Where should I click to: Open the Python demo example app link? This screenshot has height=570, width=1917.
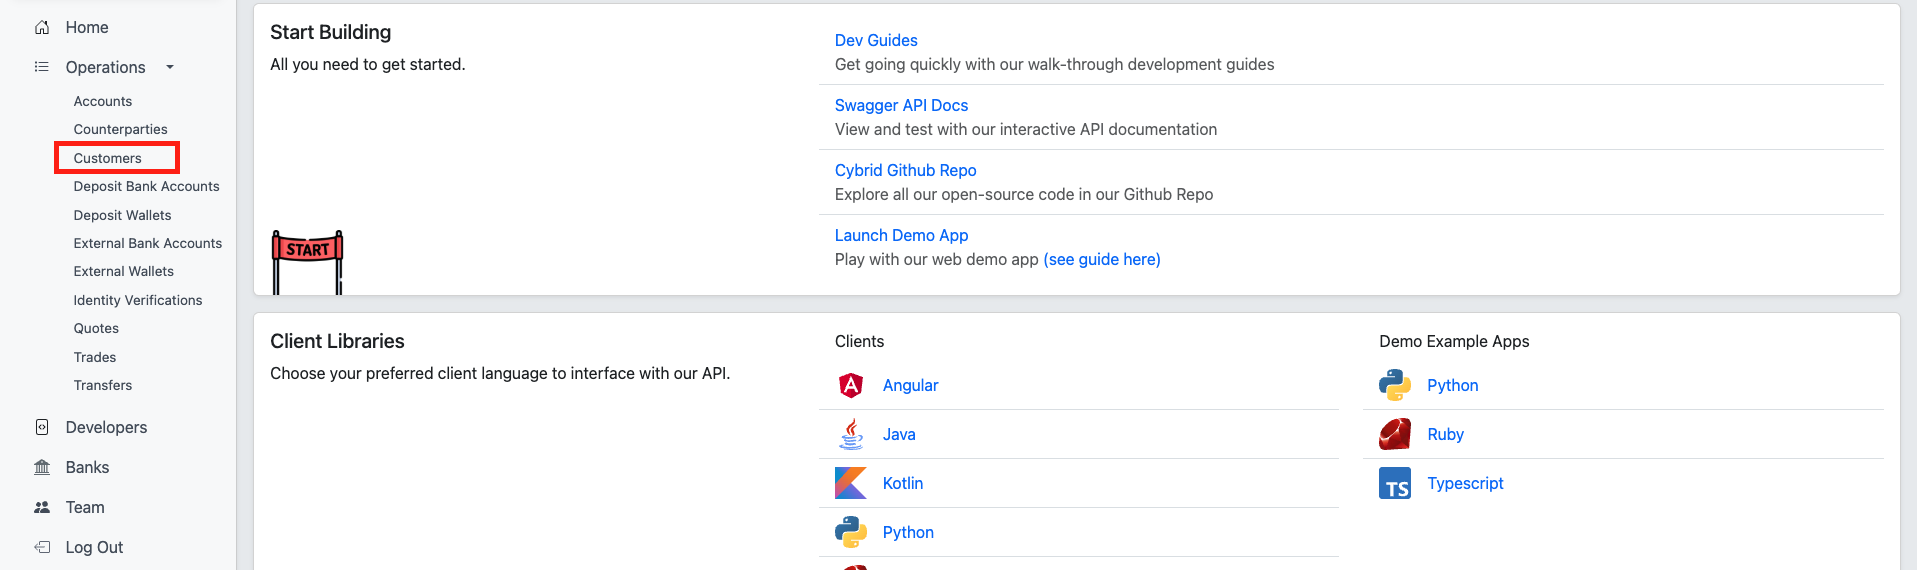coord(1452,385)
